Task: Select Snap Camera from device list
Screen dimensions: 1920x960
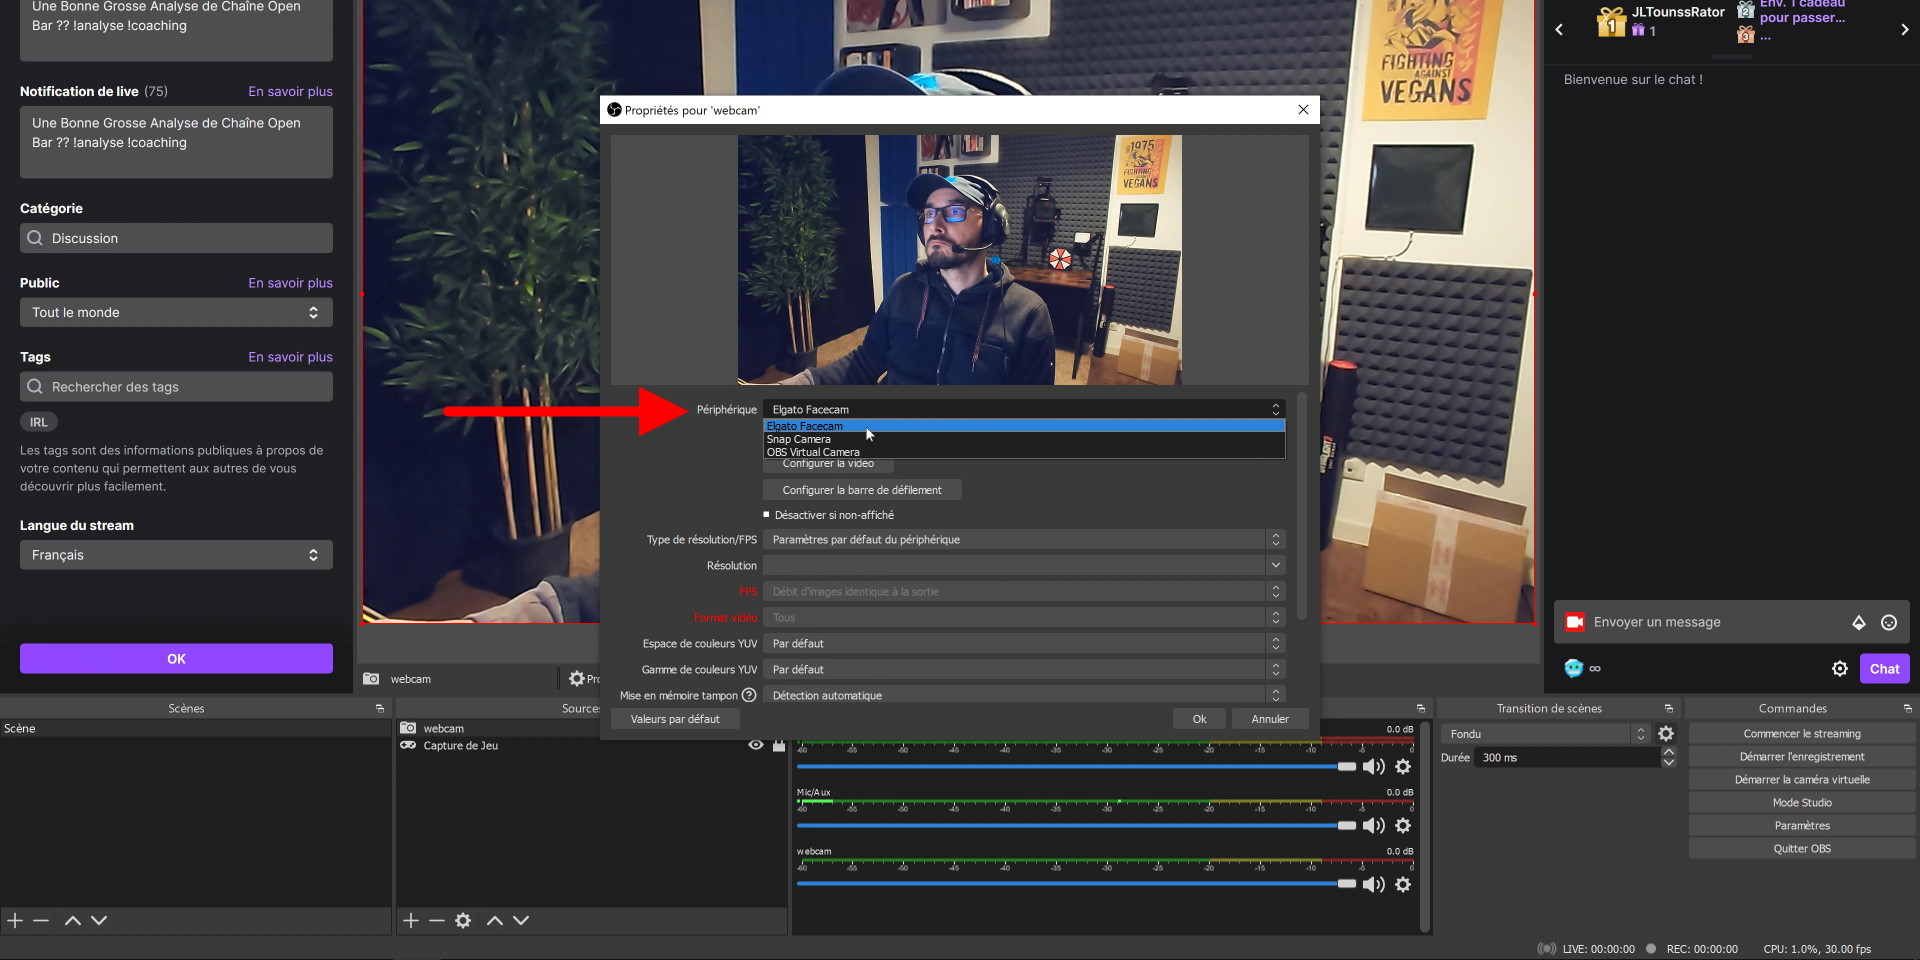Action: coord(799,439)
